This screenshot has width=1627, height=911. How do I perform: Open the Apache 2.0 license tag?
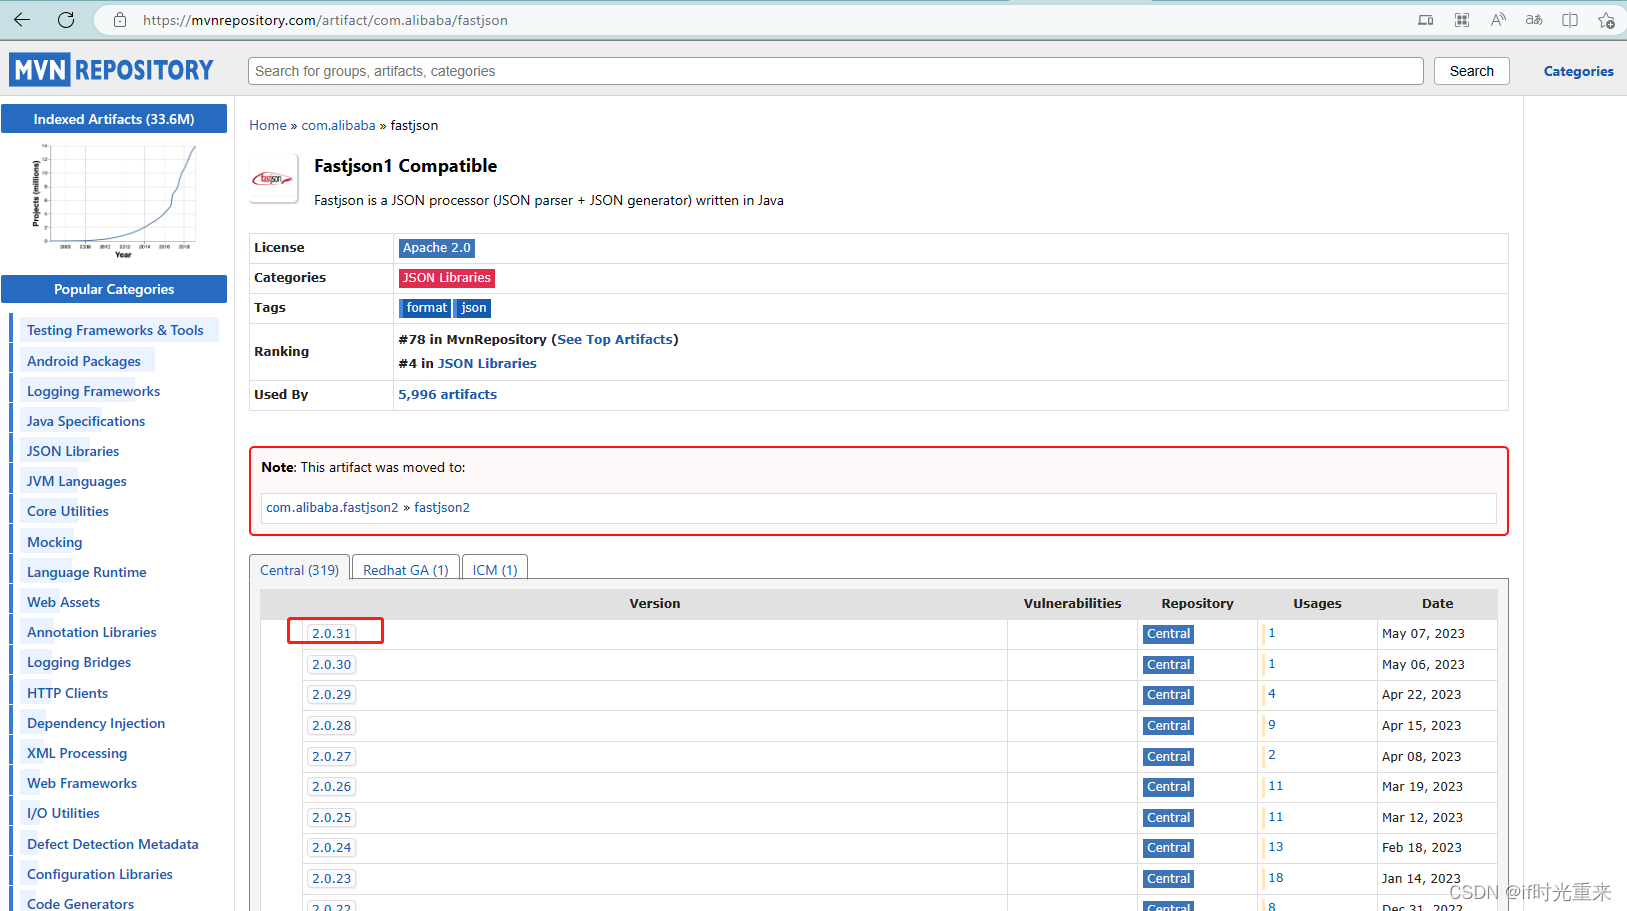pyautogui.click(x=436, y=248)
